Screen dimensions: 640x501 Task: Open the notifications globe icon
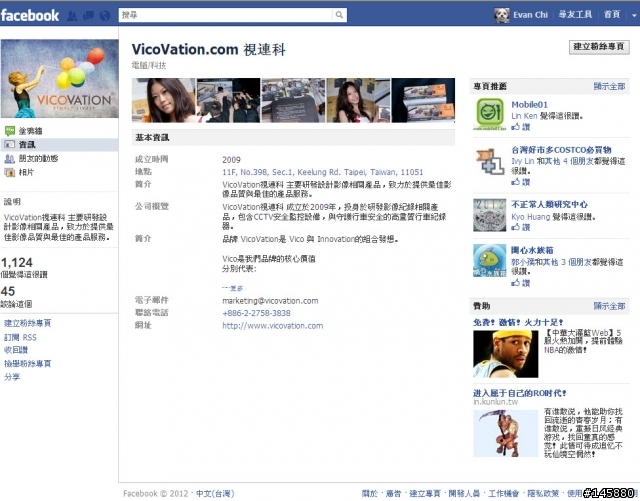click(105, 16)
